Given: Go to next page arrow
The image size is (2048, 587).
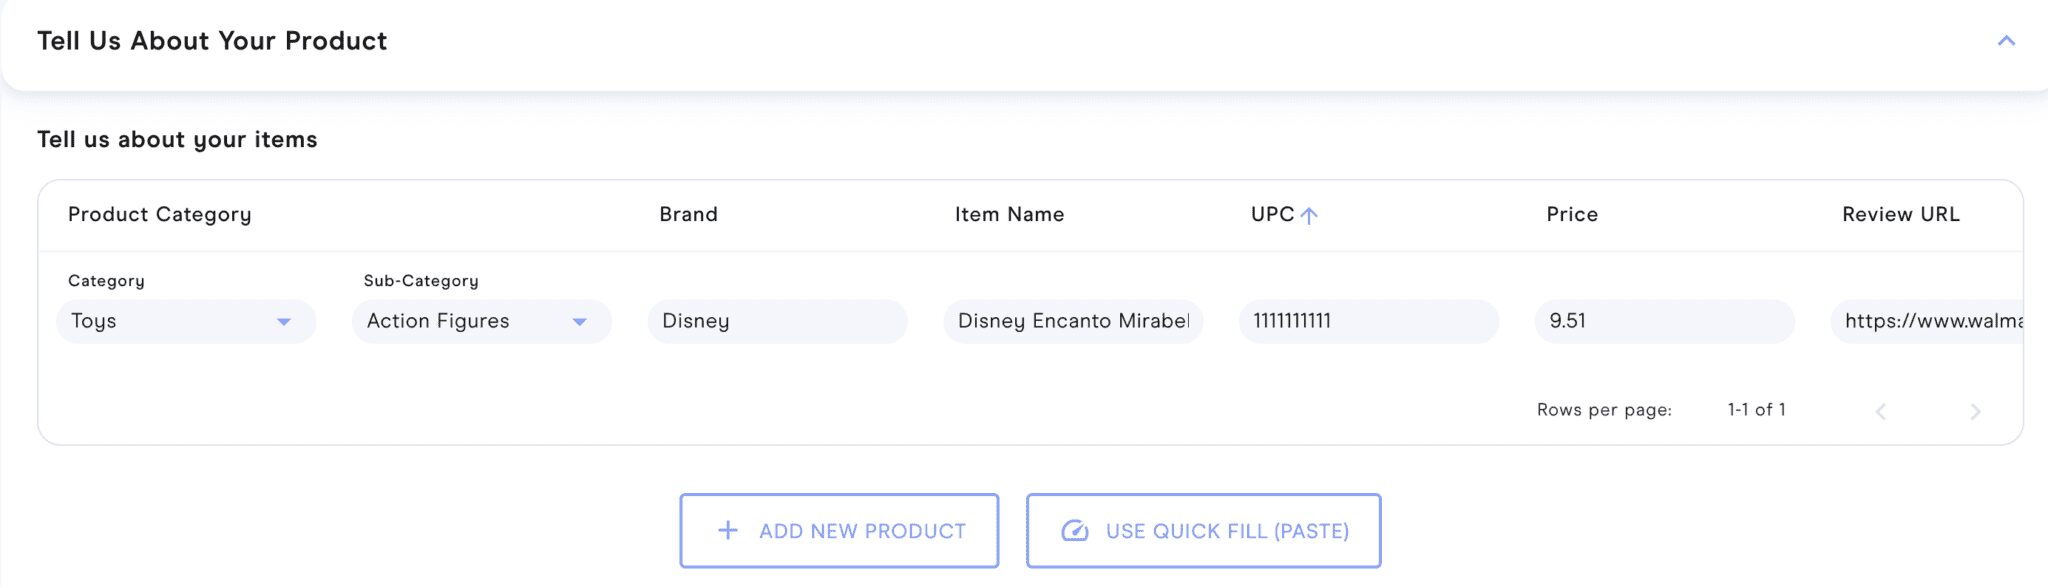Looking at the screenshot, I should (1975, 411).
